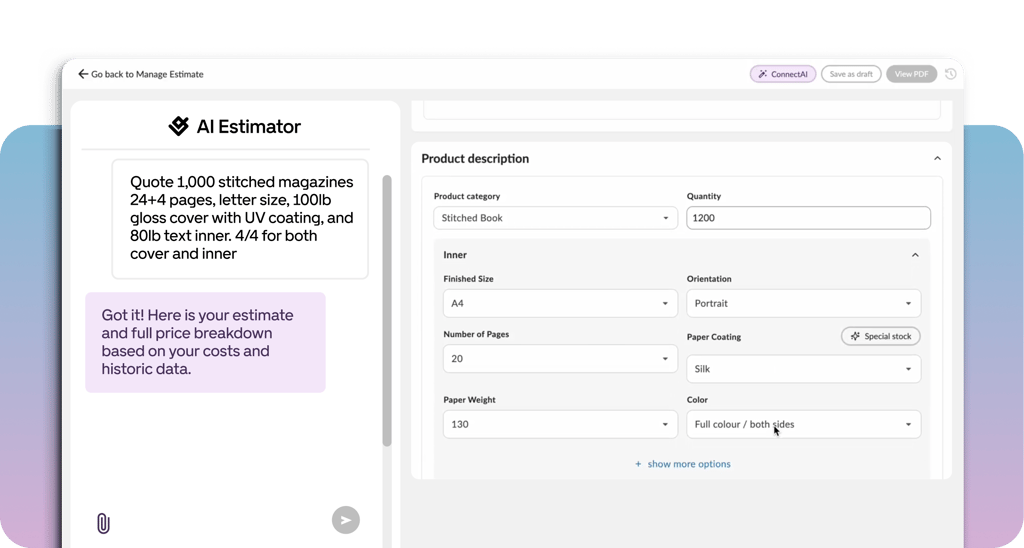
Task: Click the Color field label
Action: click(x=697, y=400)
